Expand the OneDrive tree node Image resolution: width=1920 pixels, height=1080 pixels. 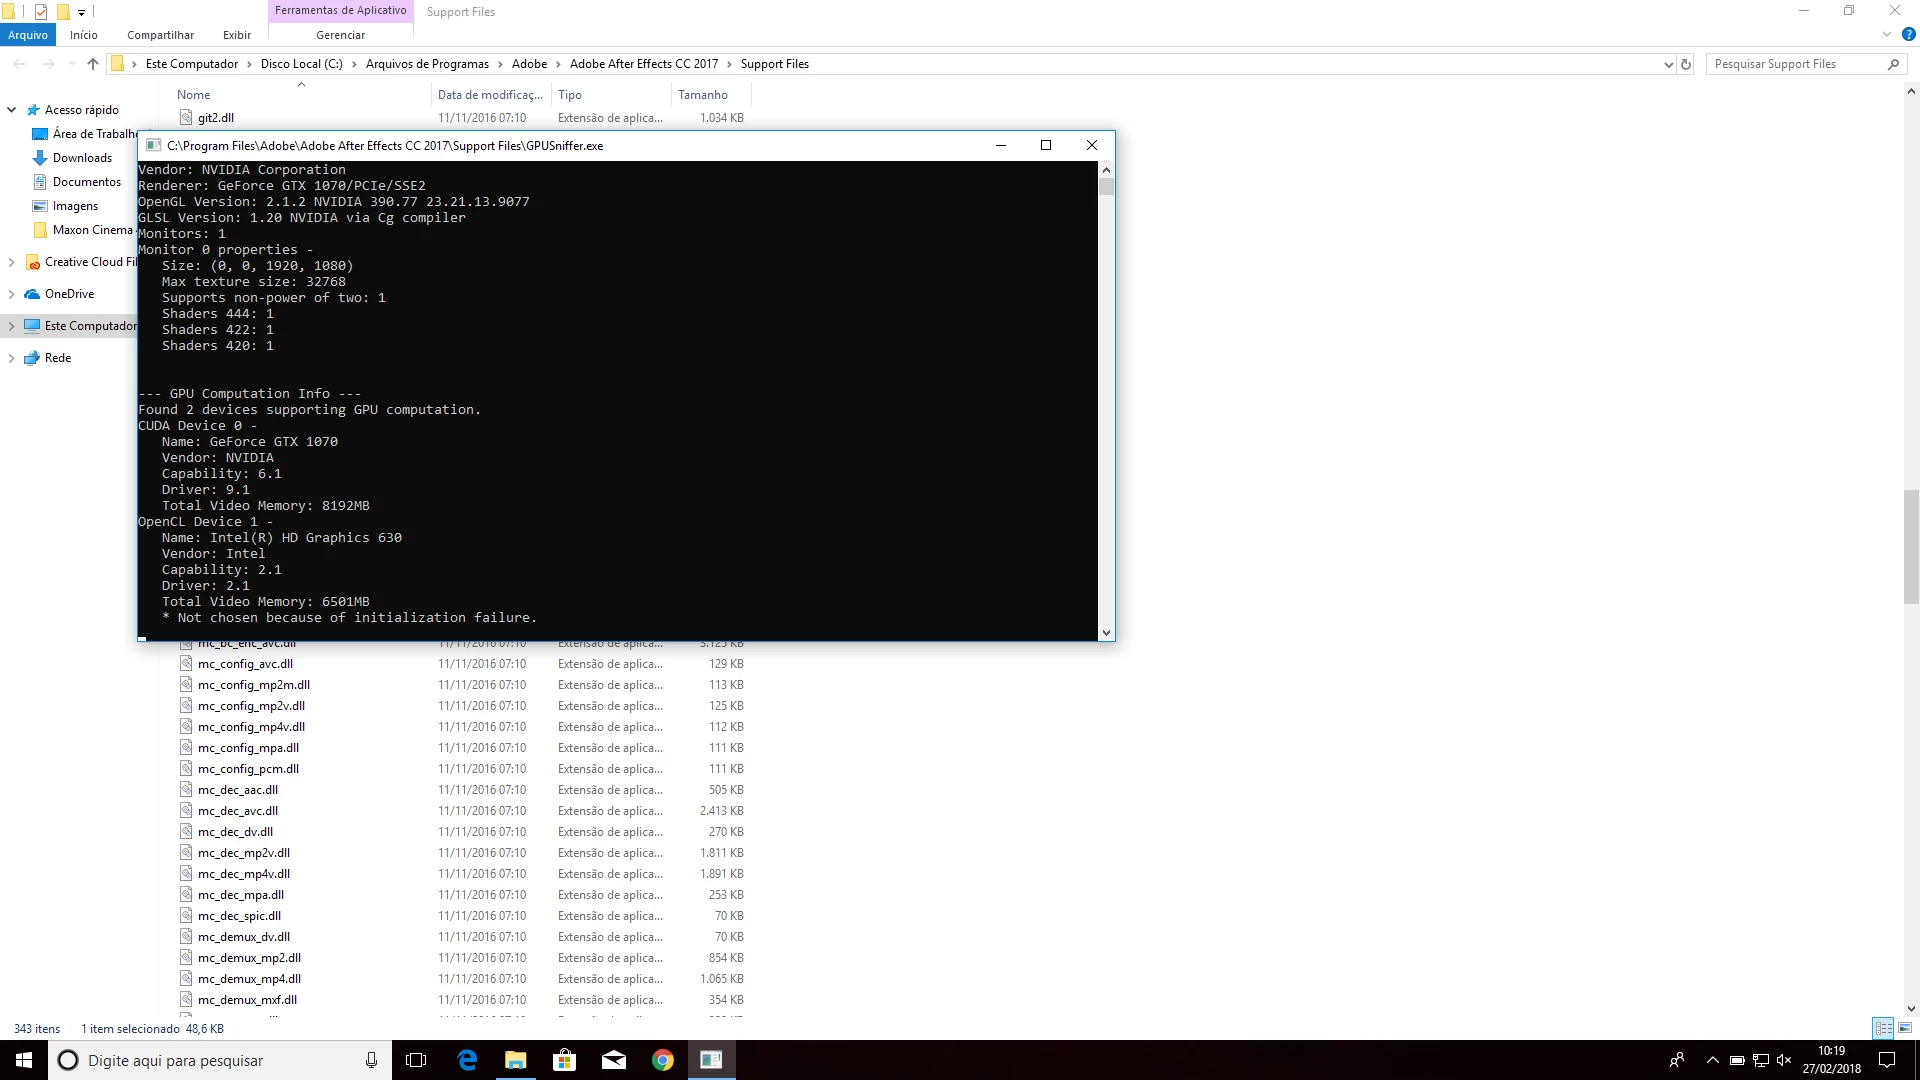click(11, 294)
